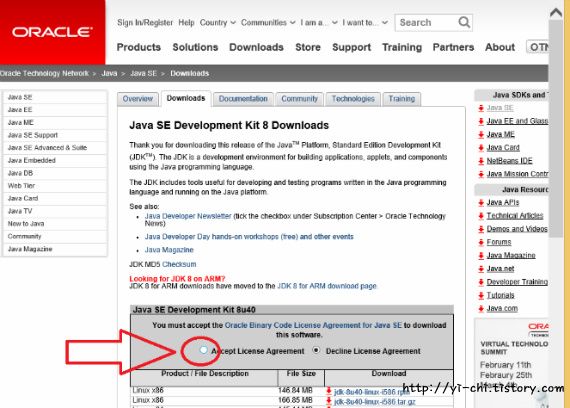
Task: Open the Downloads main menu
Action: coord(256,47)
